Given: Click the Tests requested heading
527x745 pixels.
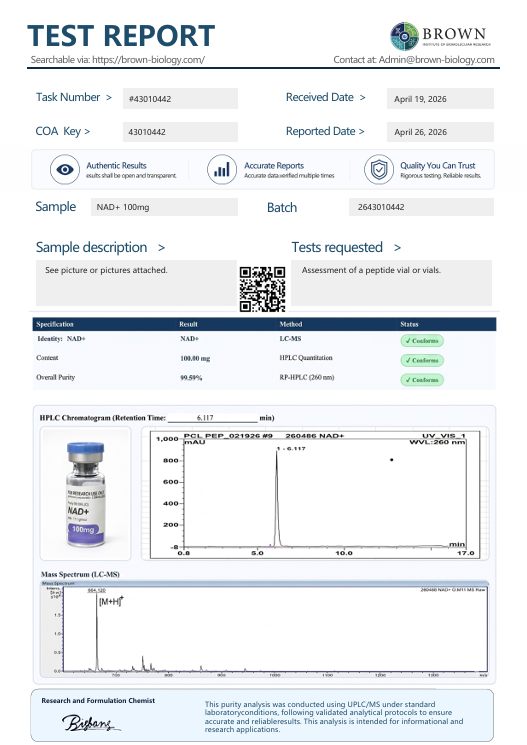Looking at the screenshot, I should [337, 247].
